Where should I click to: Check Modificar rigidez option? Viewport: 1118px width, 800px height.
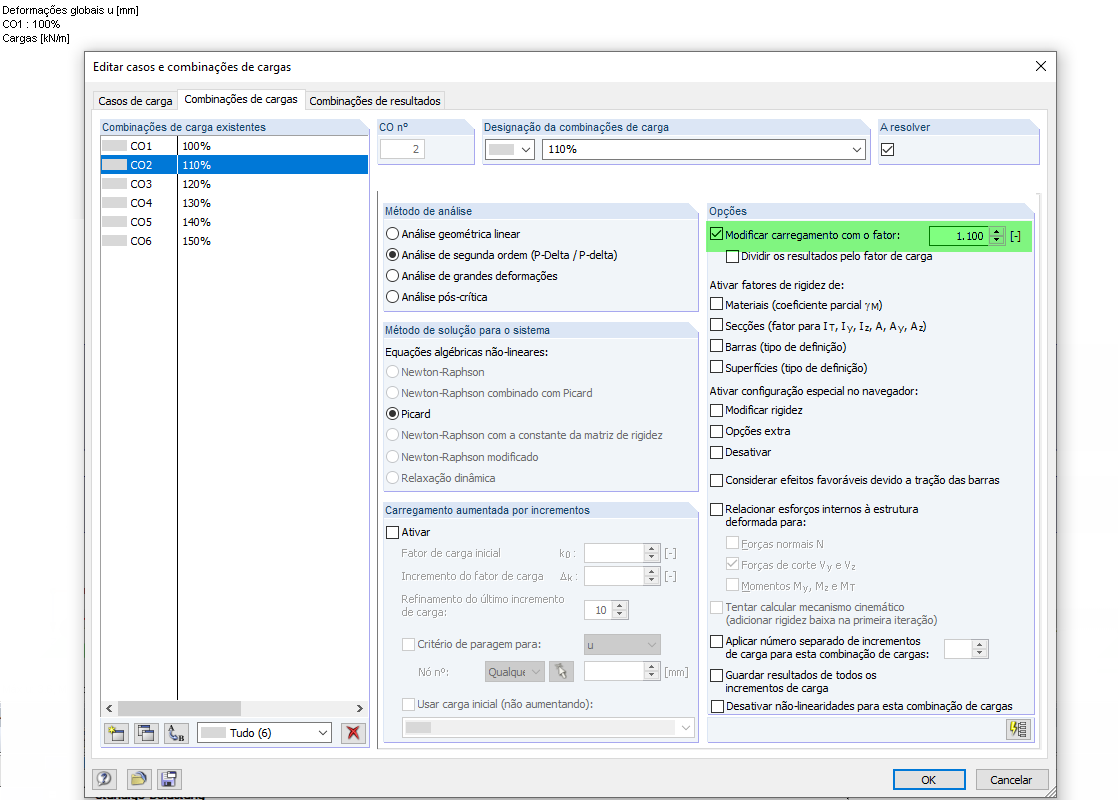pyautogui.click(x=717, y=410)
